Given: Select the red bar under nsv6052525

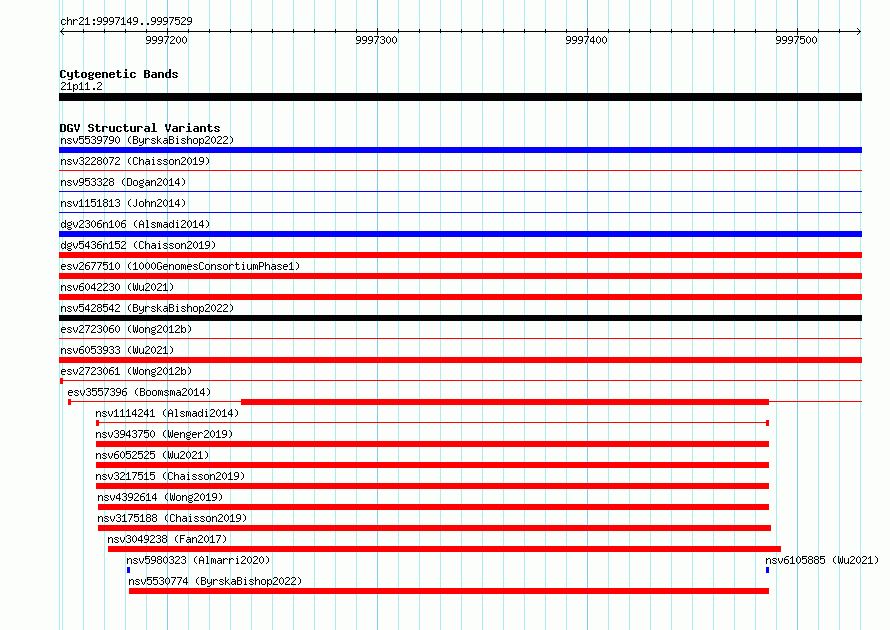Looking at the screenshot, I should [x=433, y=465].
